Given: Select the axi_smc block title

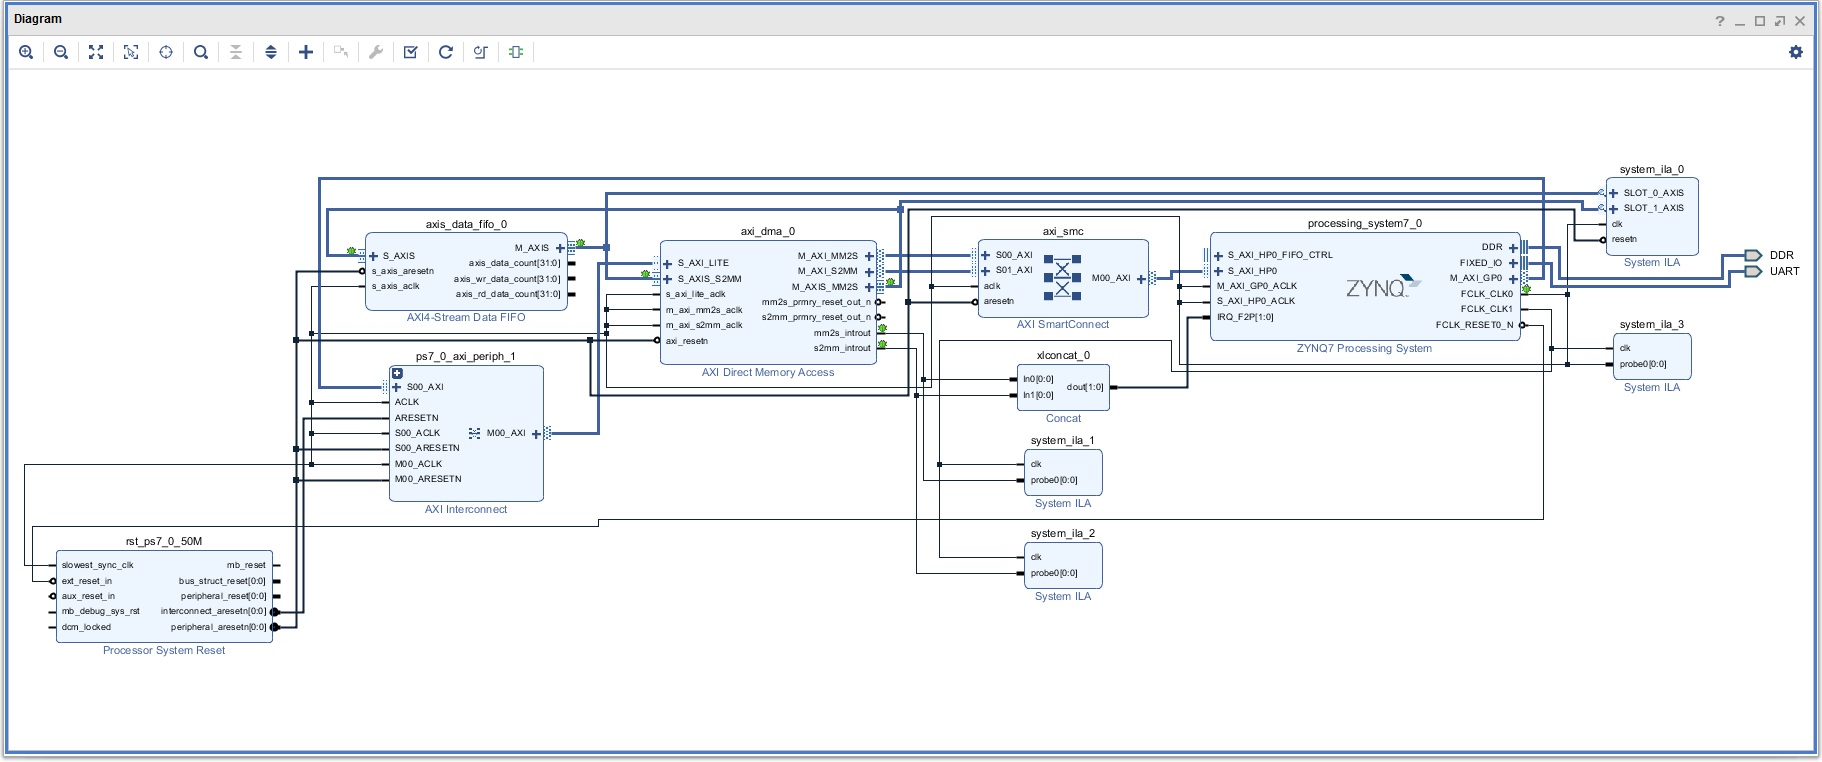Looking at the screenshot, I should 1063,231.
